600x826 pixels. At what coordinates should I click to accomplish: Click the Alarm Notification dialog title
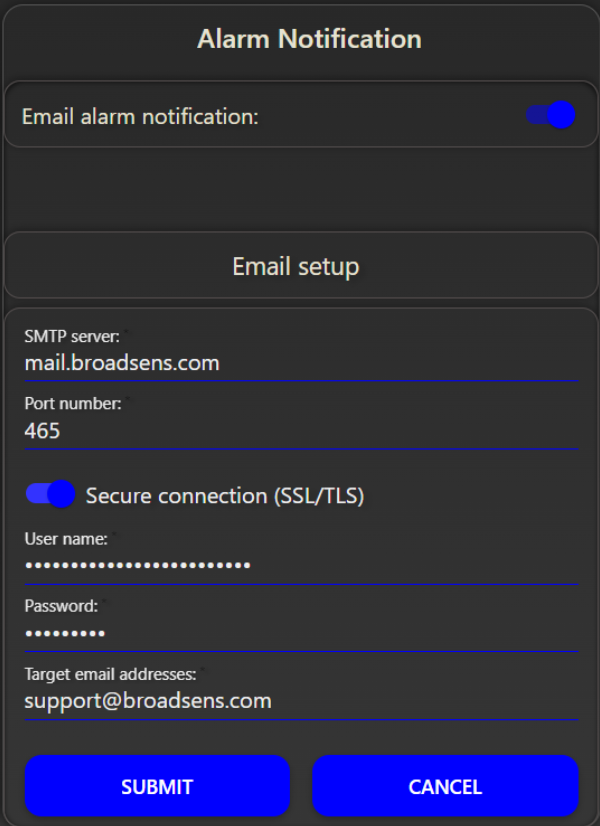click(x=309, y=39)
